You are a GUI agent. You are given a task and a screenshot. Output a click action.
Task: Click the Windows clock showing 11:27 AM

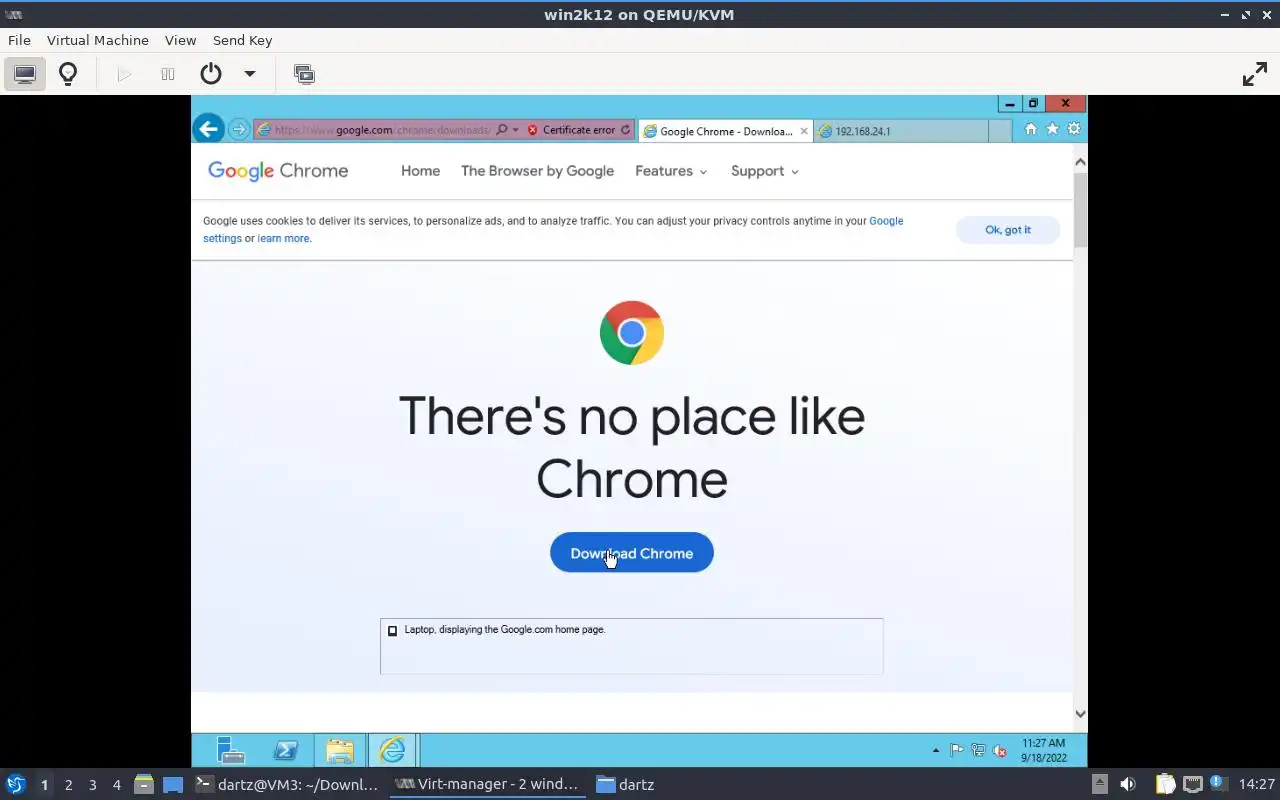1044,750
